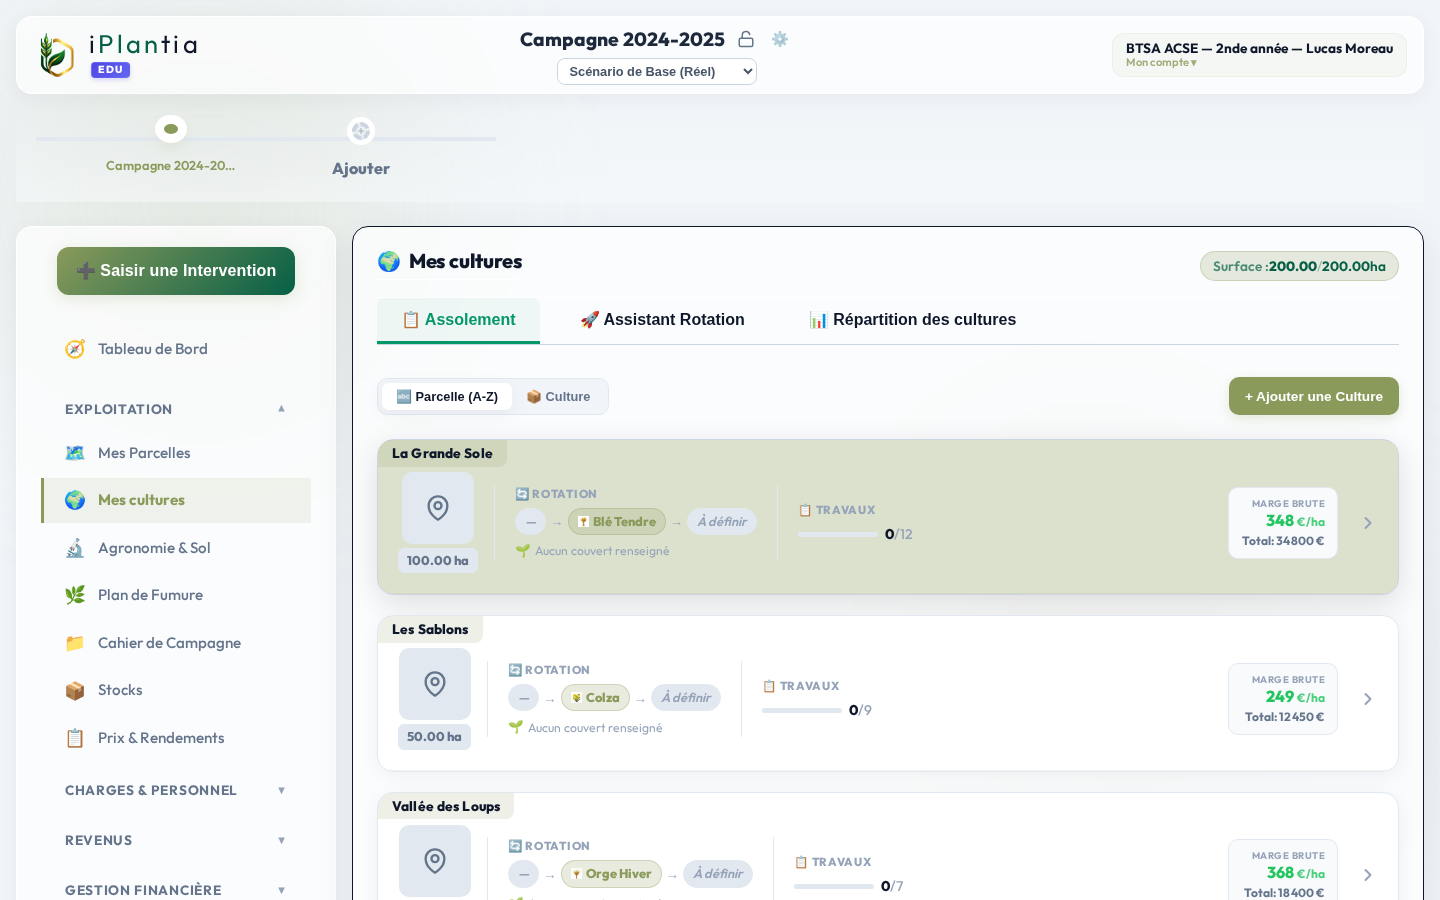
Task: Click La Grande Sole cover crop seedling icon
Action: [522, 551]
